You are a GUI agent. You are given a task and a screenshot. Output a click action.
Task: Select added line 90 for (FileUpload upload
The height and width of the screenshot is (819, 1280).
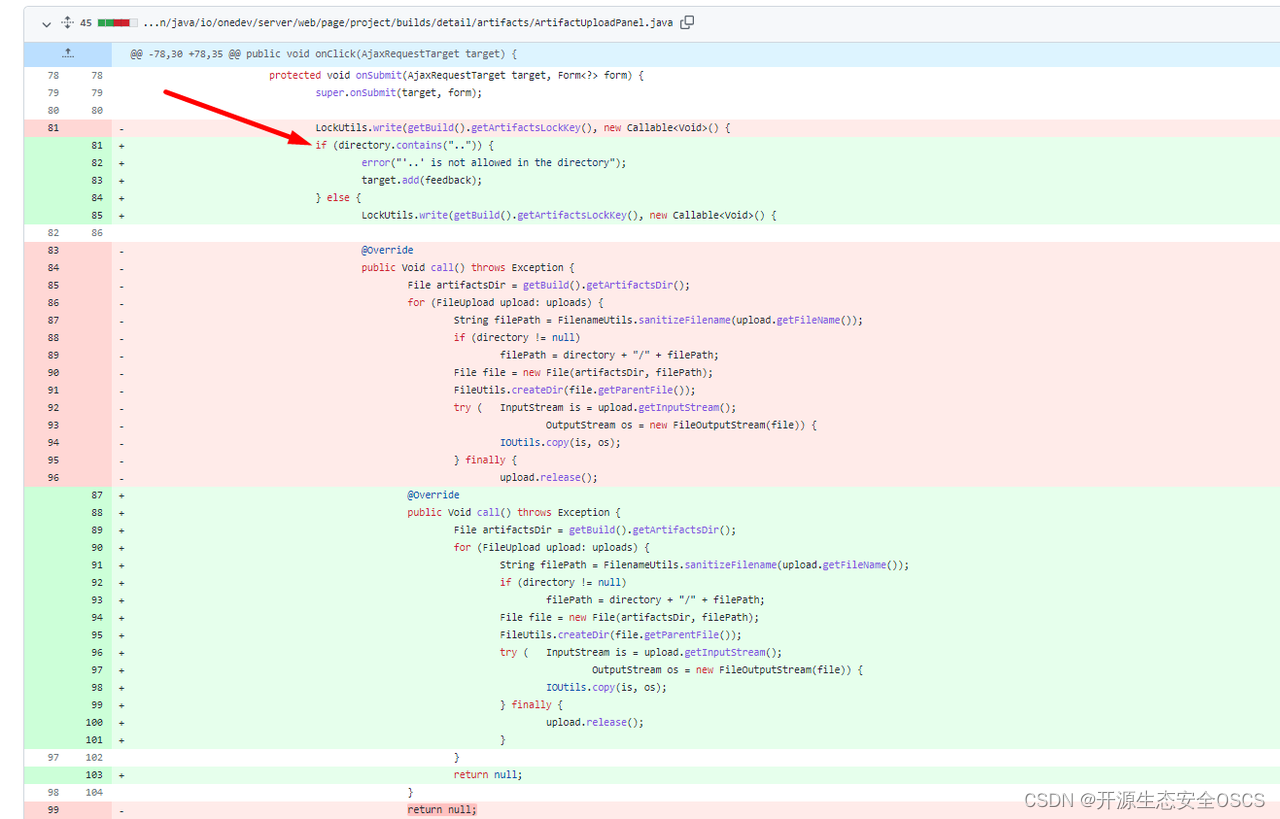552,548
